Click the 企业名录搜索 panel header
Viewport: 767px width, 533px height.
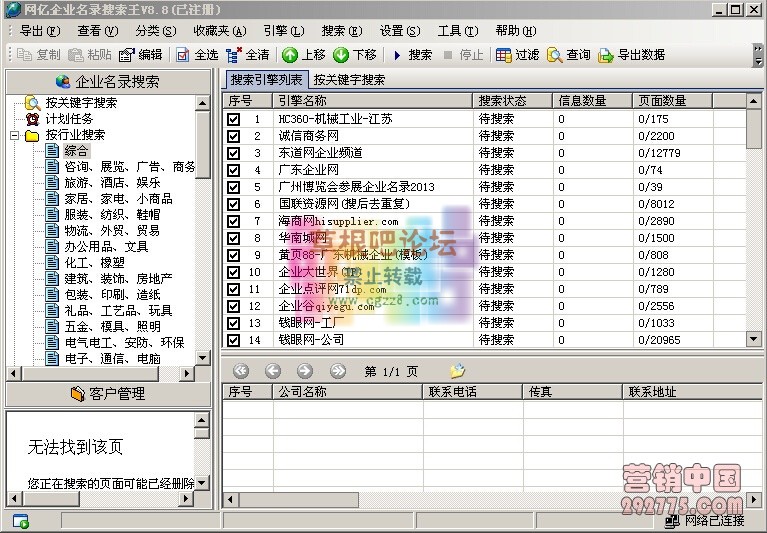[108, 82]
